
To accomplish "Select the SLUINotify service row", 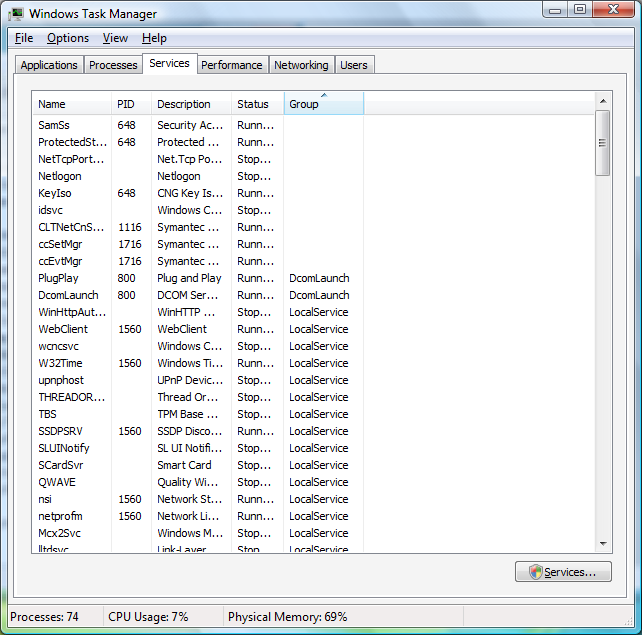I will pos(198,448).
